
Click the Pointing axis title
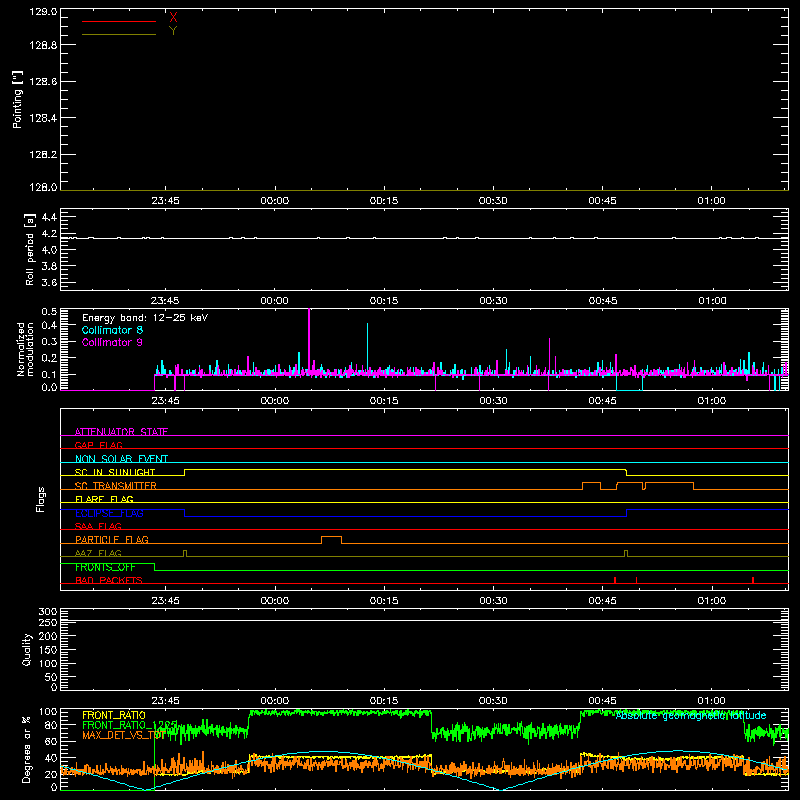pyautogui.click(x=17, y=99)
